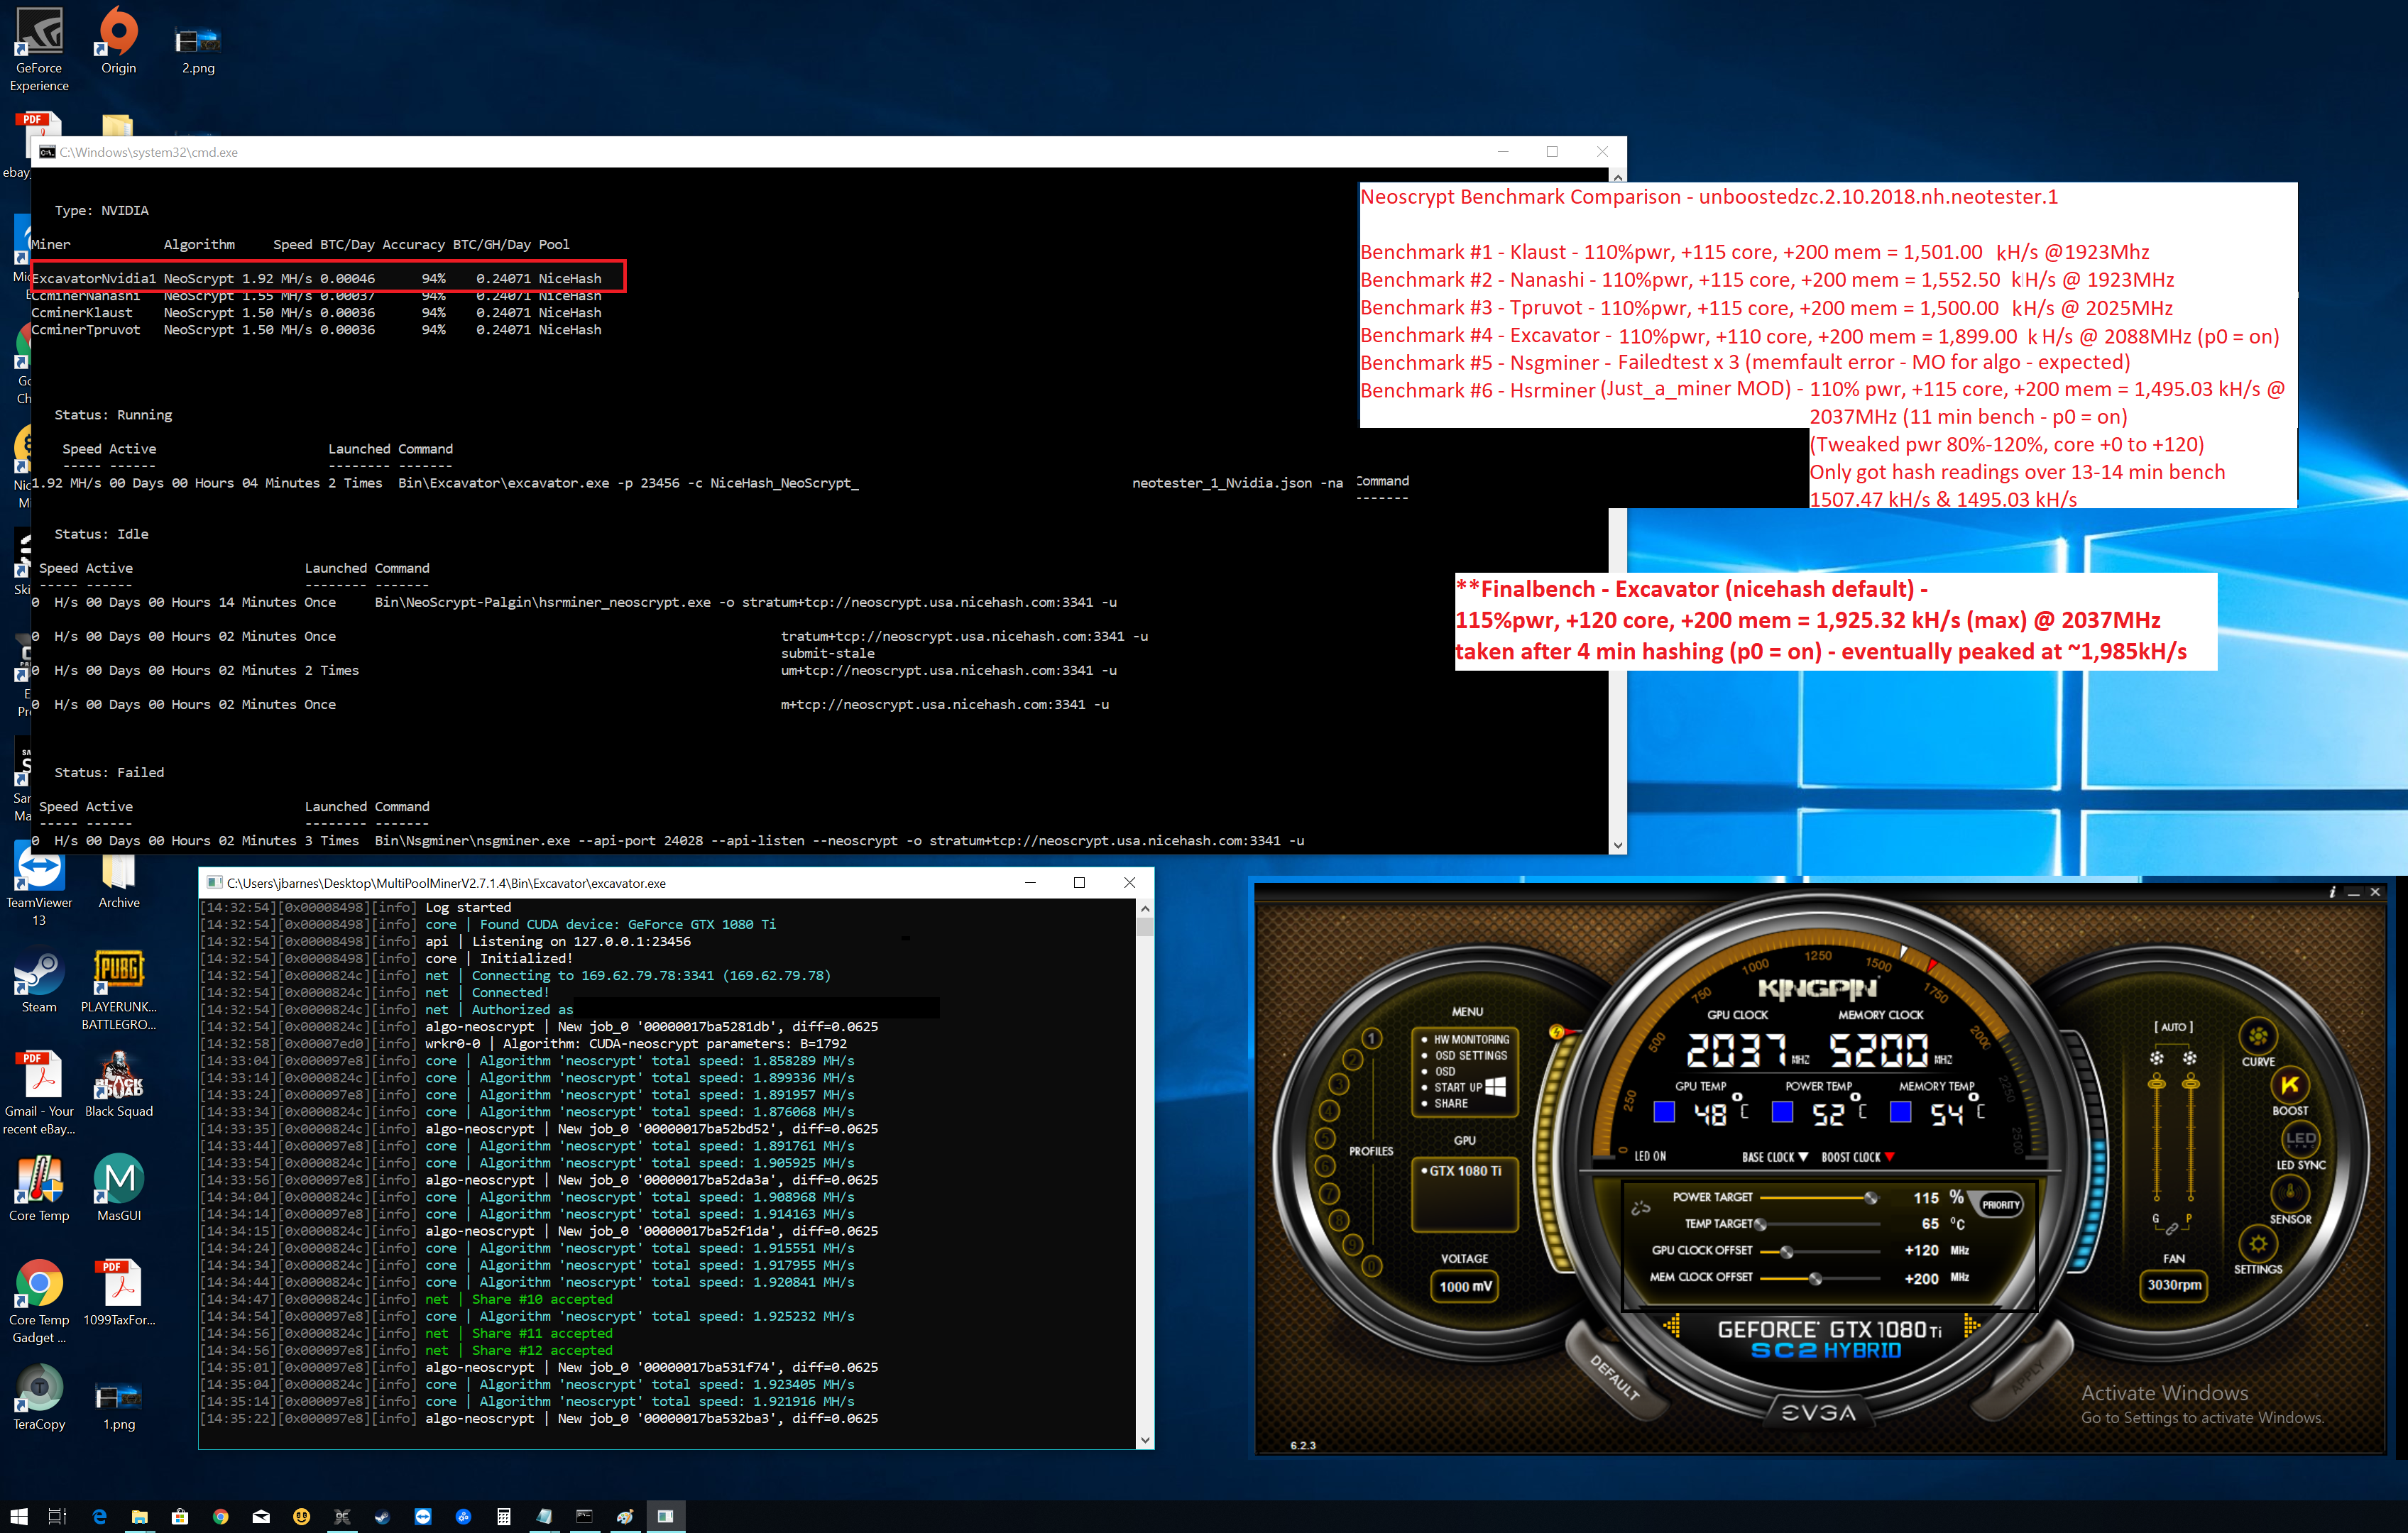This screenshot has height=1533, width=2408.
Task: Open the TeraCopy desktop icon
Action: coord(39,1397)
